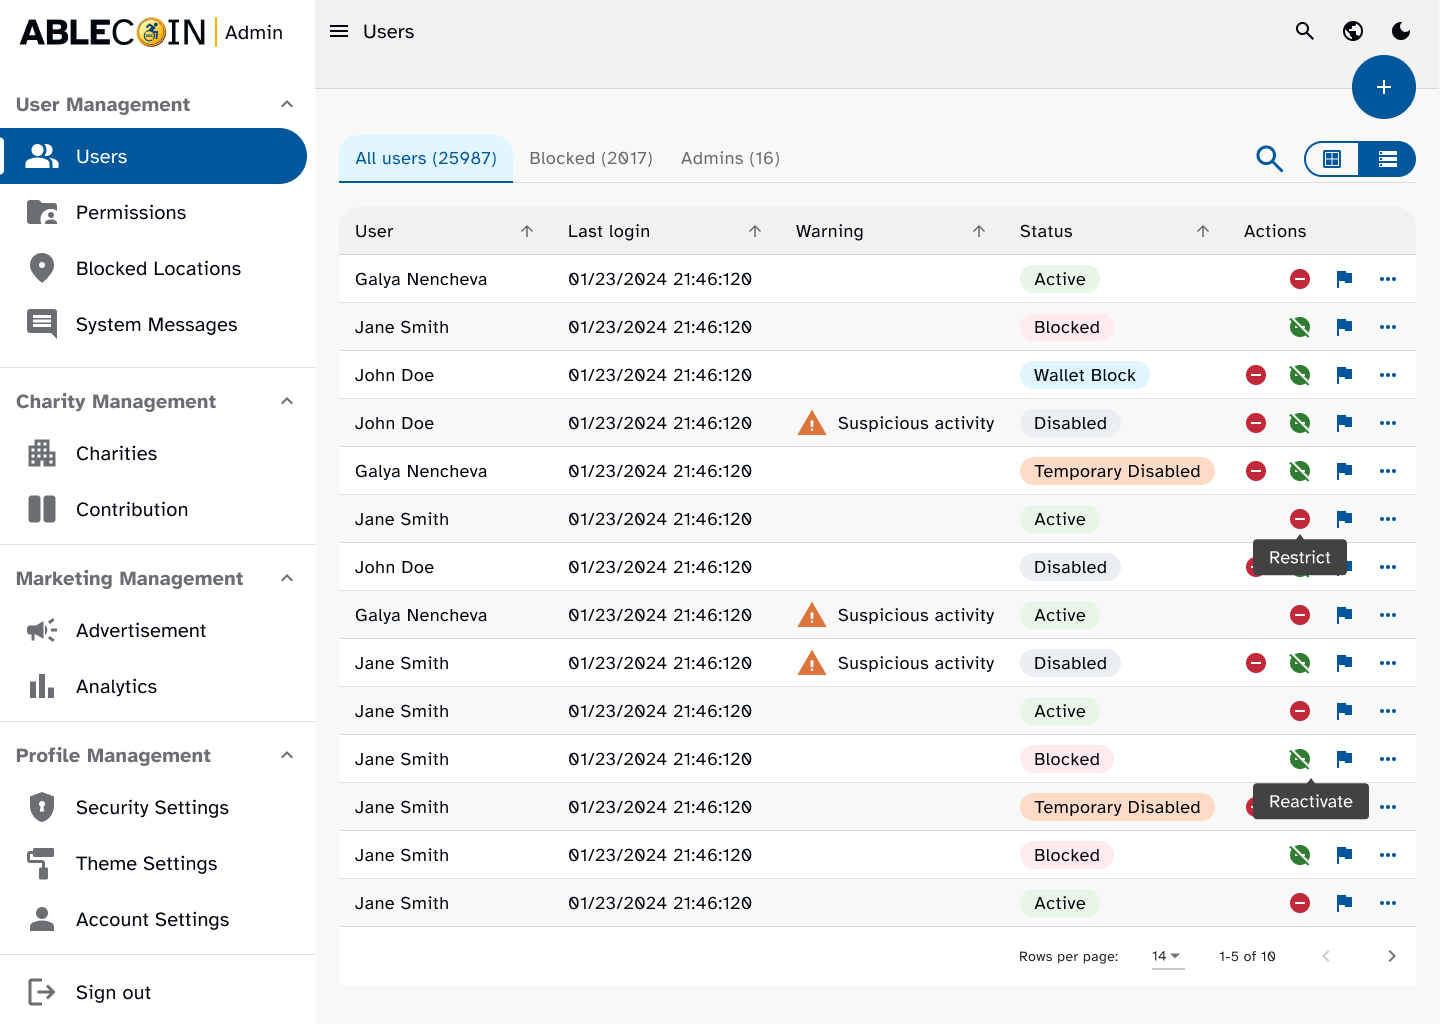Click the globe language icon in header
The height and width of the screenshot is (1024, 1440).
point(1352,31)
